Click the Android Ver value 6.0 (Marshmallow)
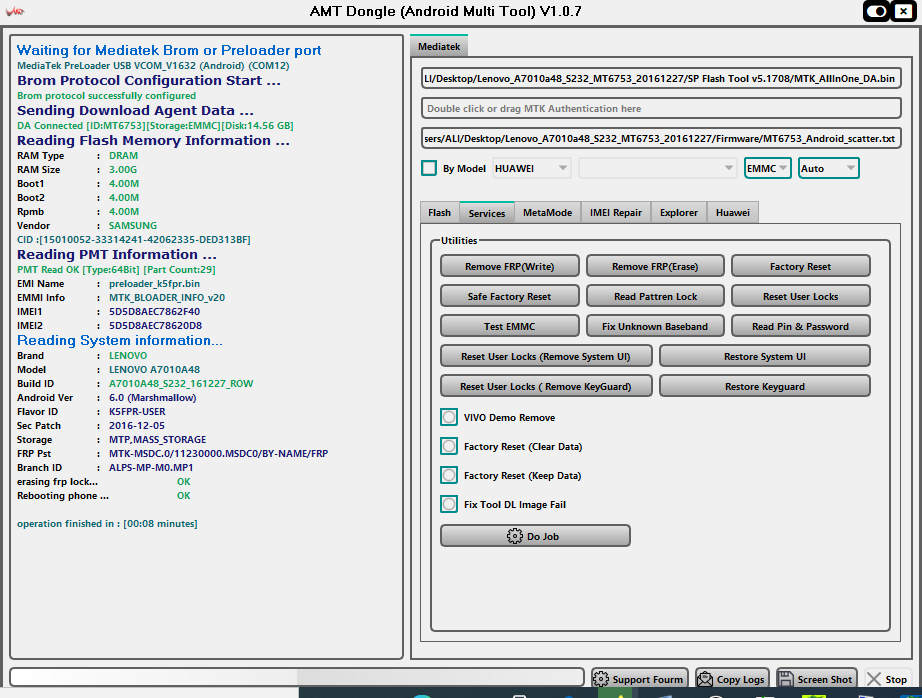The width and height of the screenshot is (922, 698). [153, 398]
